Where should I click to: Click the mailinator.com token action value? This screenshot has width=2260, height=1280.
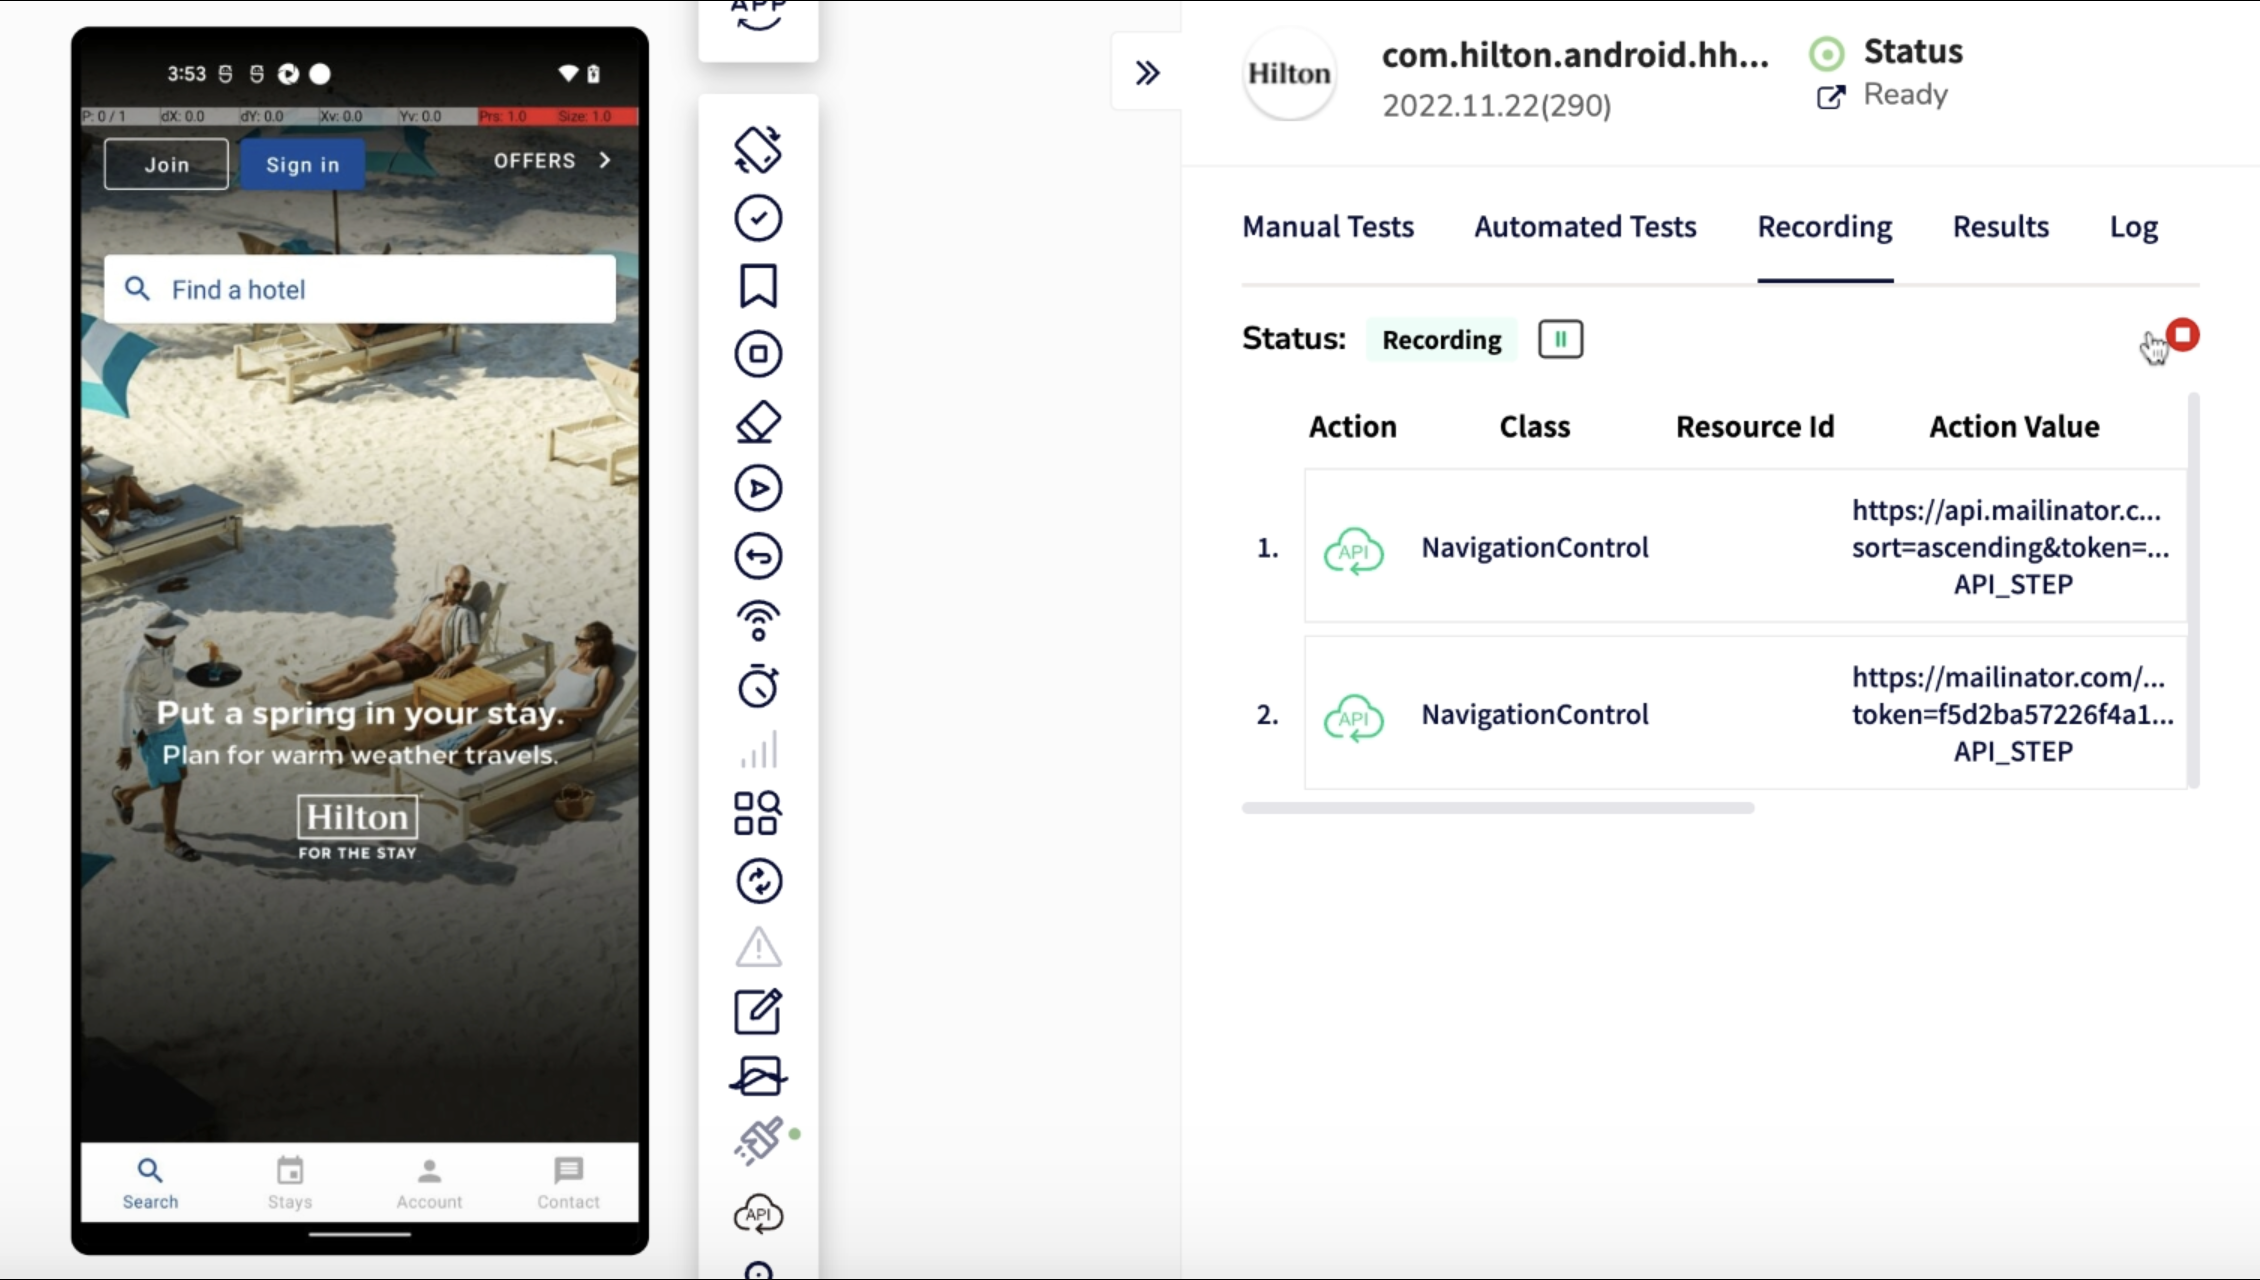point(2012,714)
